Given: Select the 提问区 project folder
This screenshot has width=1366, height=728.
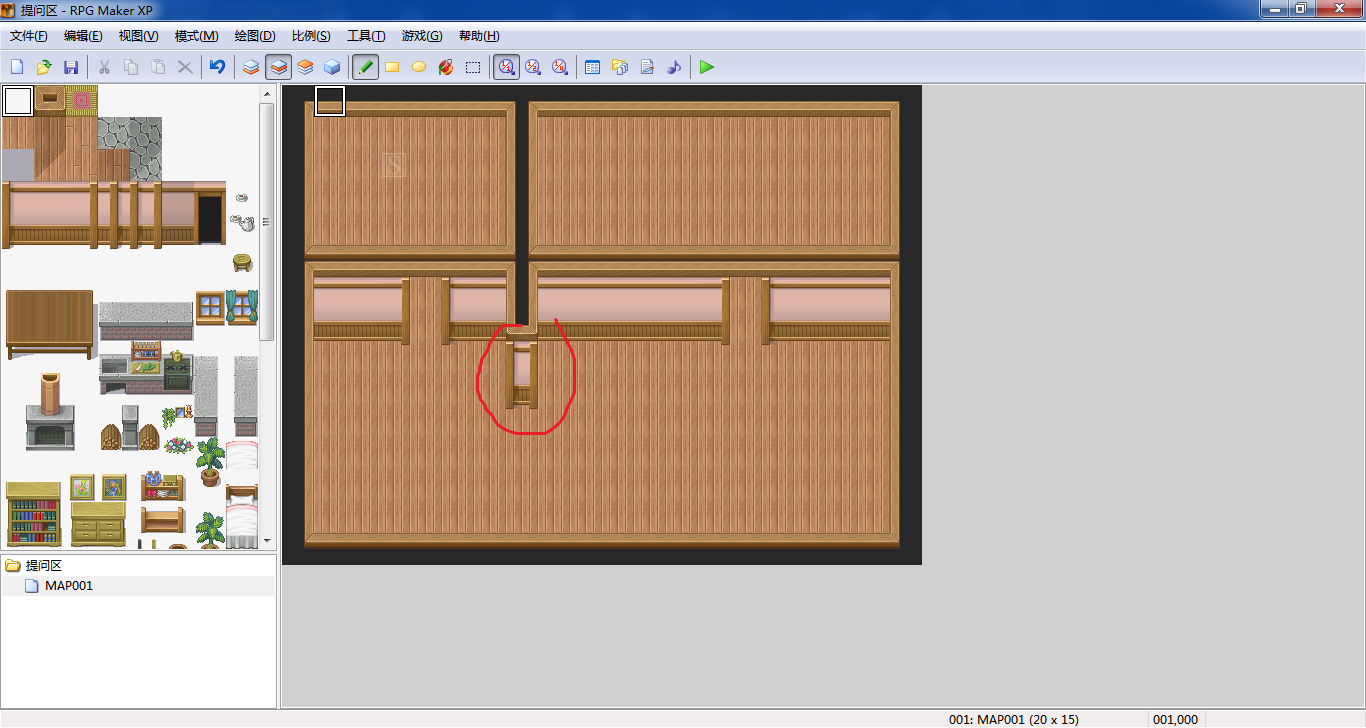Looking at the screenshot, I should pos(43,566).
